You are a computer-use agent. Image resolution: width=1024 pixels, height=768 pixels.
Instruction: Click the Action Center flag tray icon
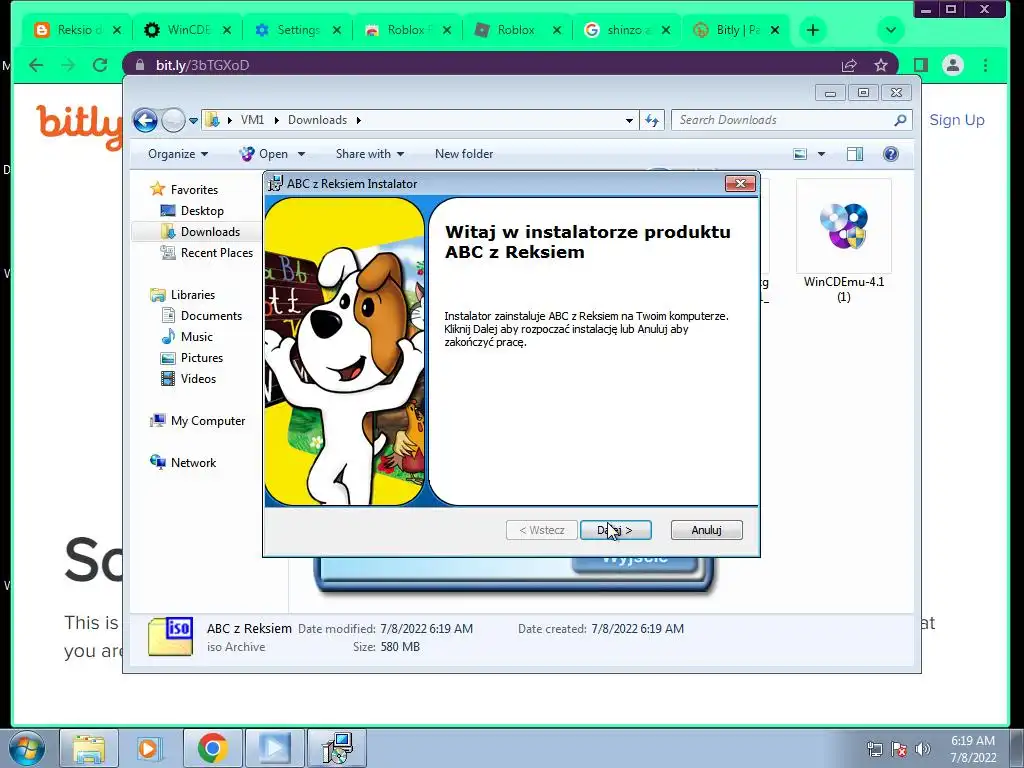click(x=899, y=749)
